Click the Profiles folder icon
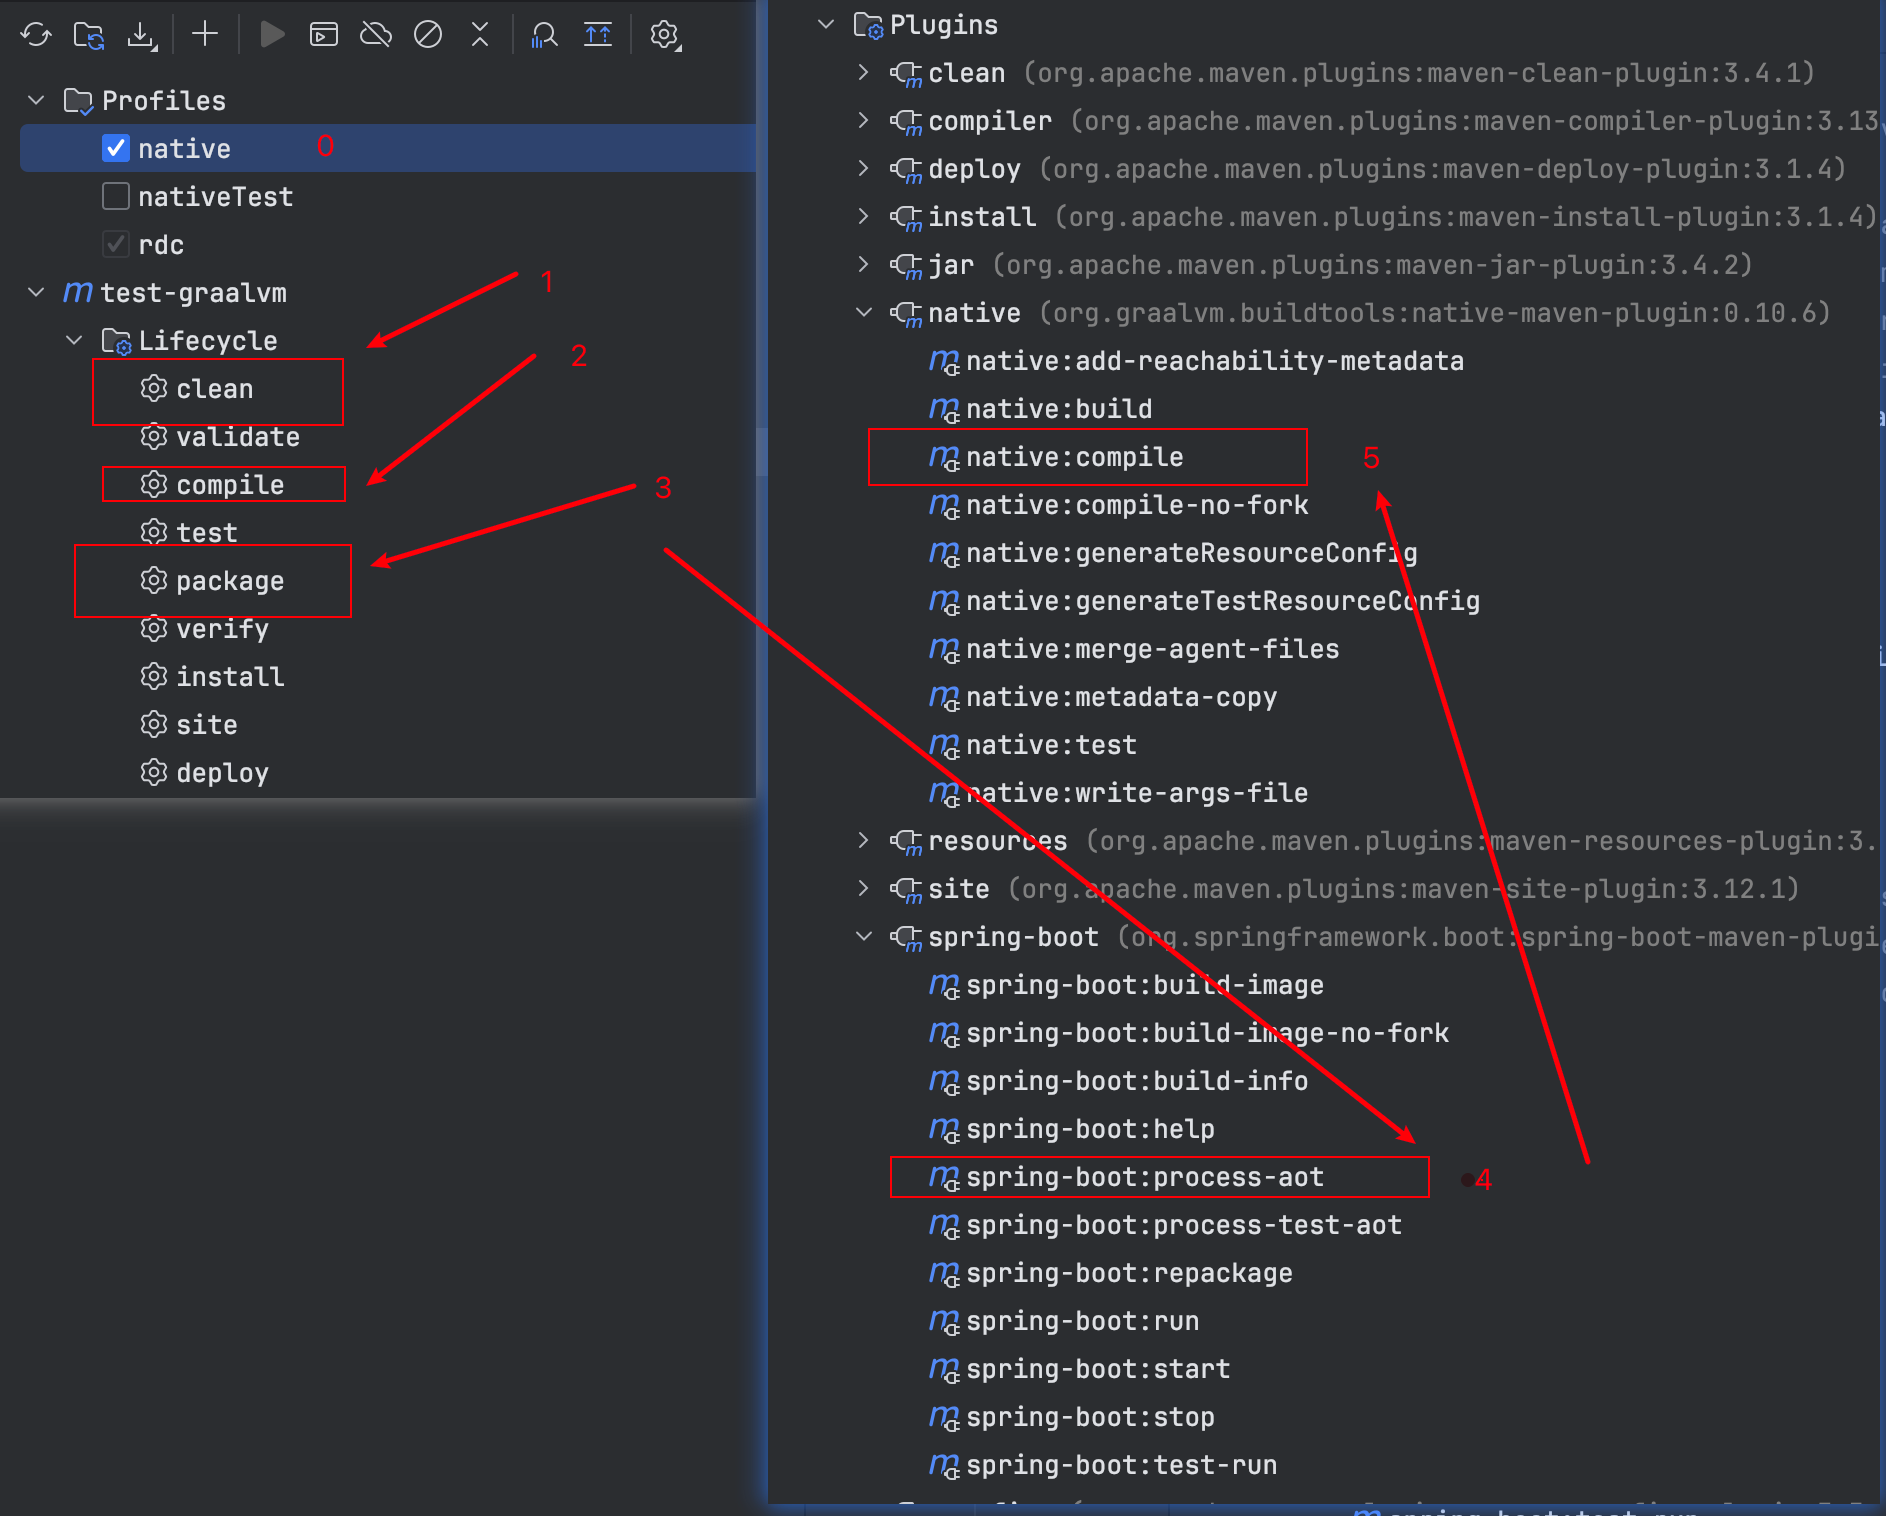The height and width of the screenshot is (1516, 1886). coord(78,101)
